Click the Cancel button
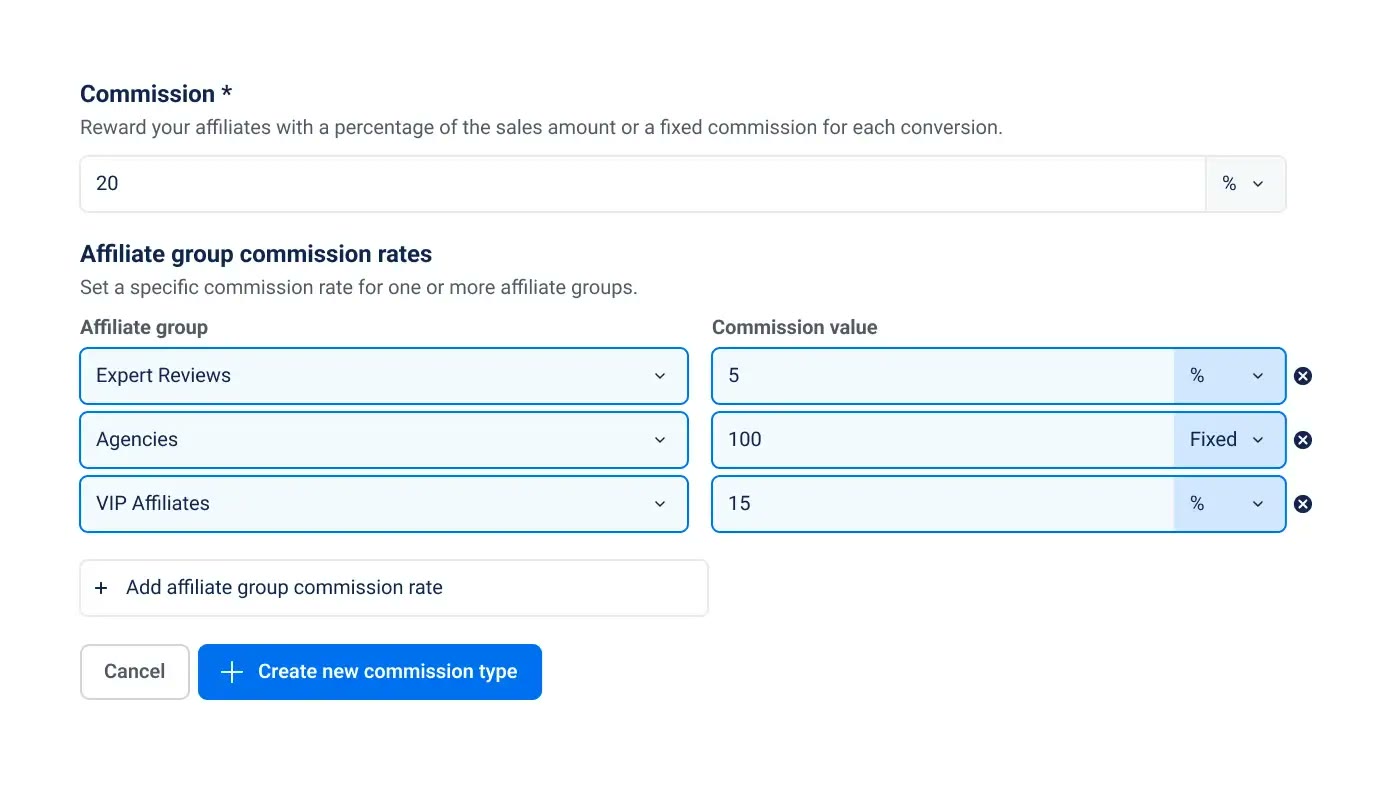 (x=135, y=672)
